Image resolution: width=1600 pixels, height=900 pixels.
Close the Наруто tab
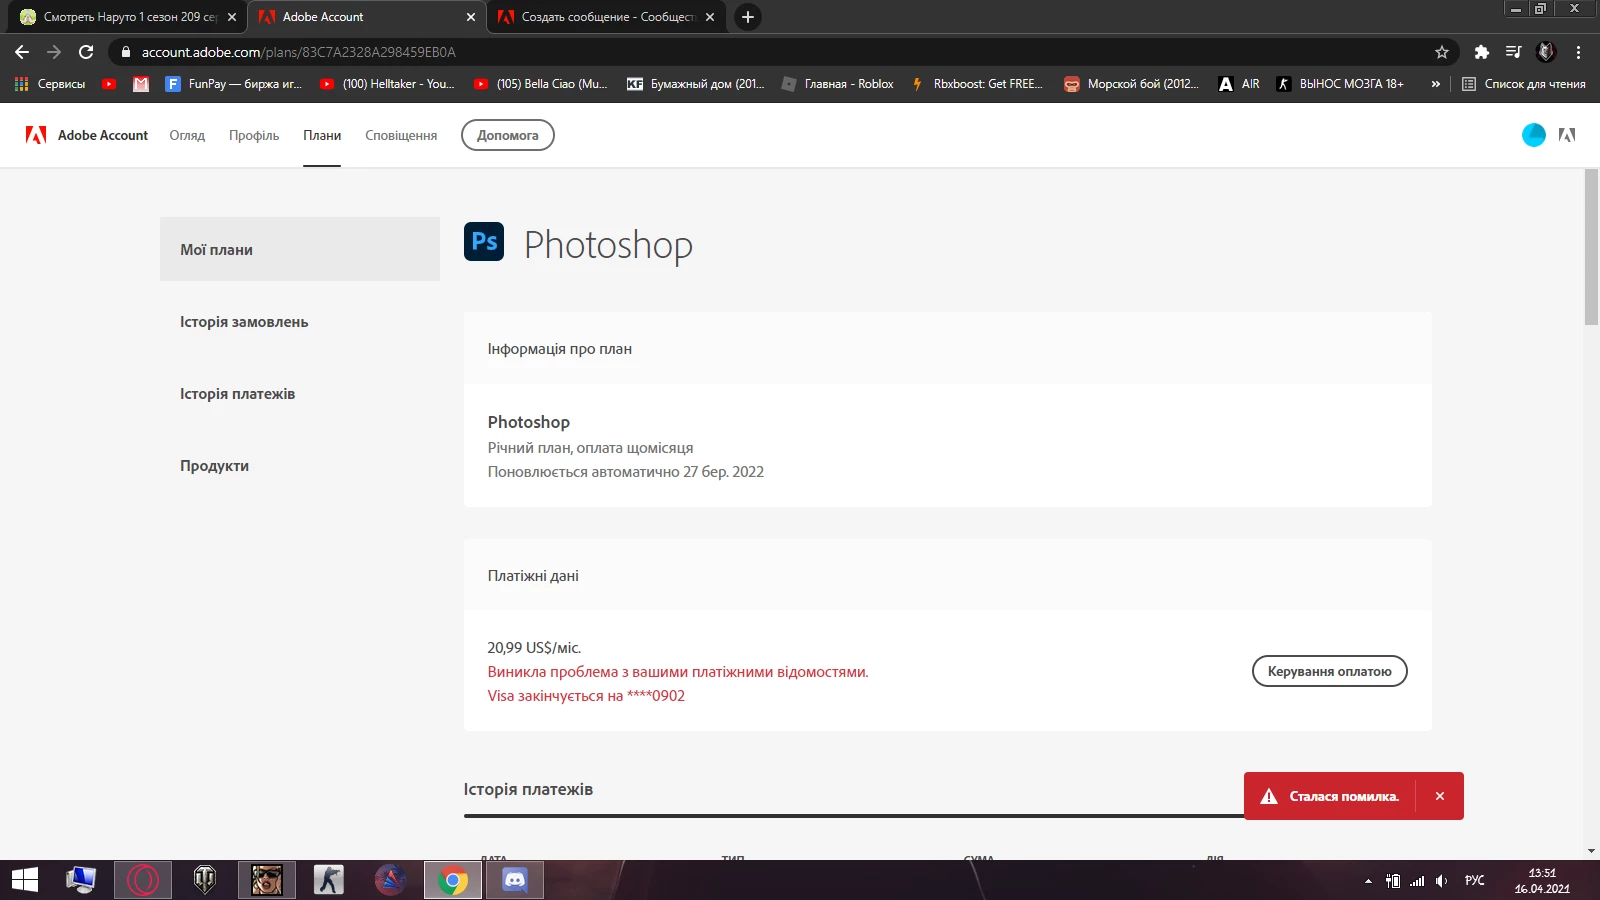pyautogui.click(x=232, y=17)
